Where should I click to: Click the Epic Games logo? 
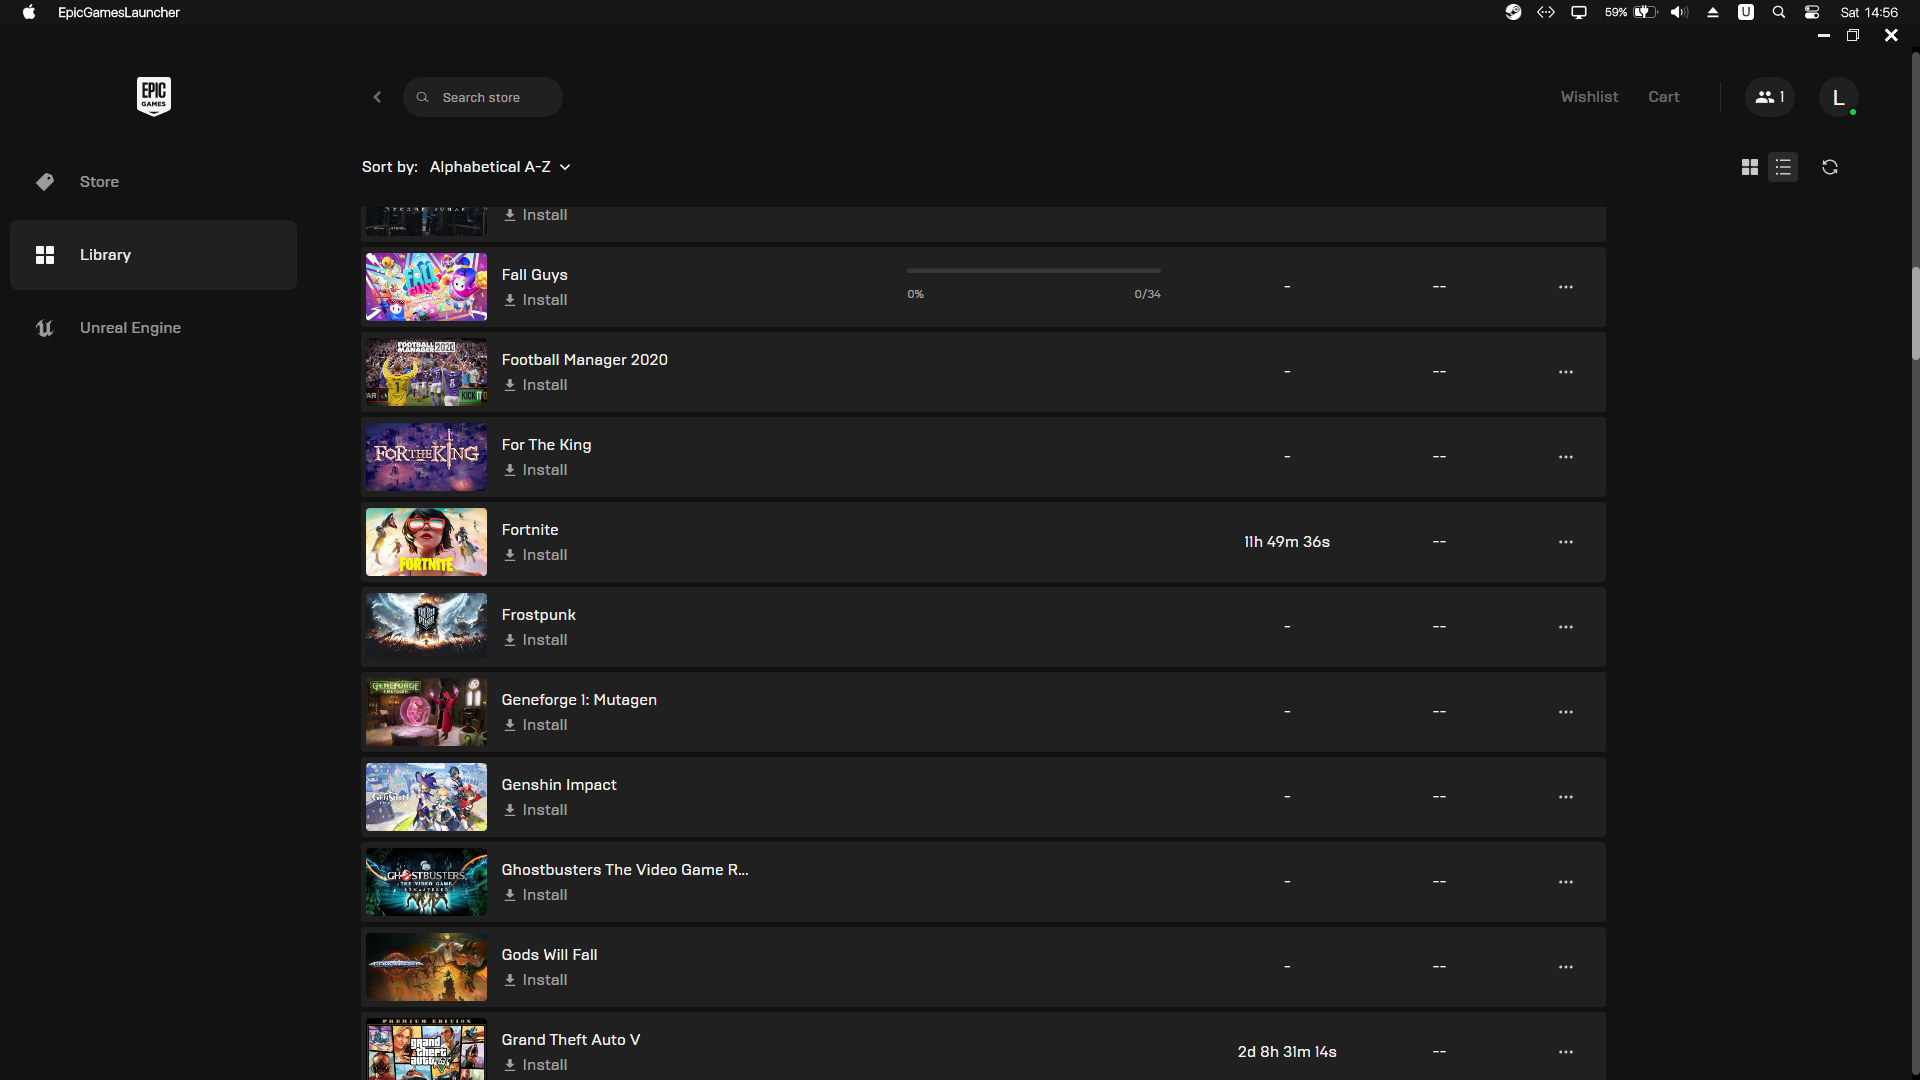(153, 96)
